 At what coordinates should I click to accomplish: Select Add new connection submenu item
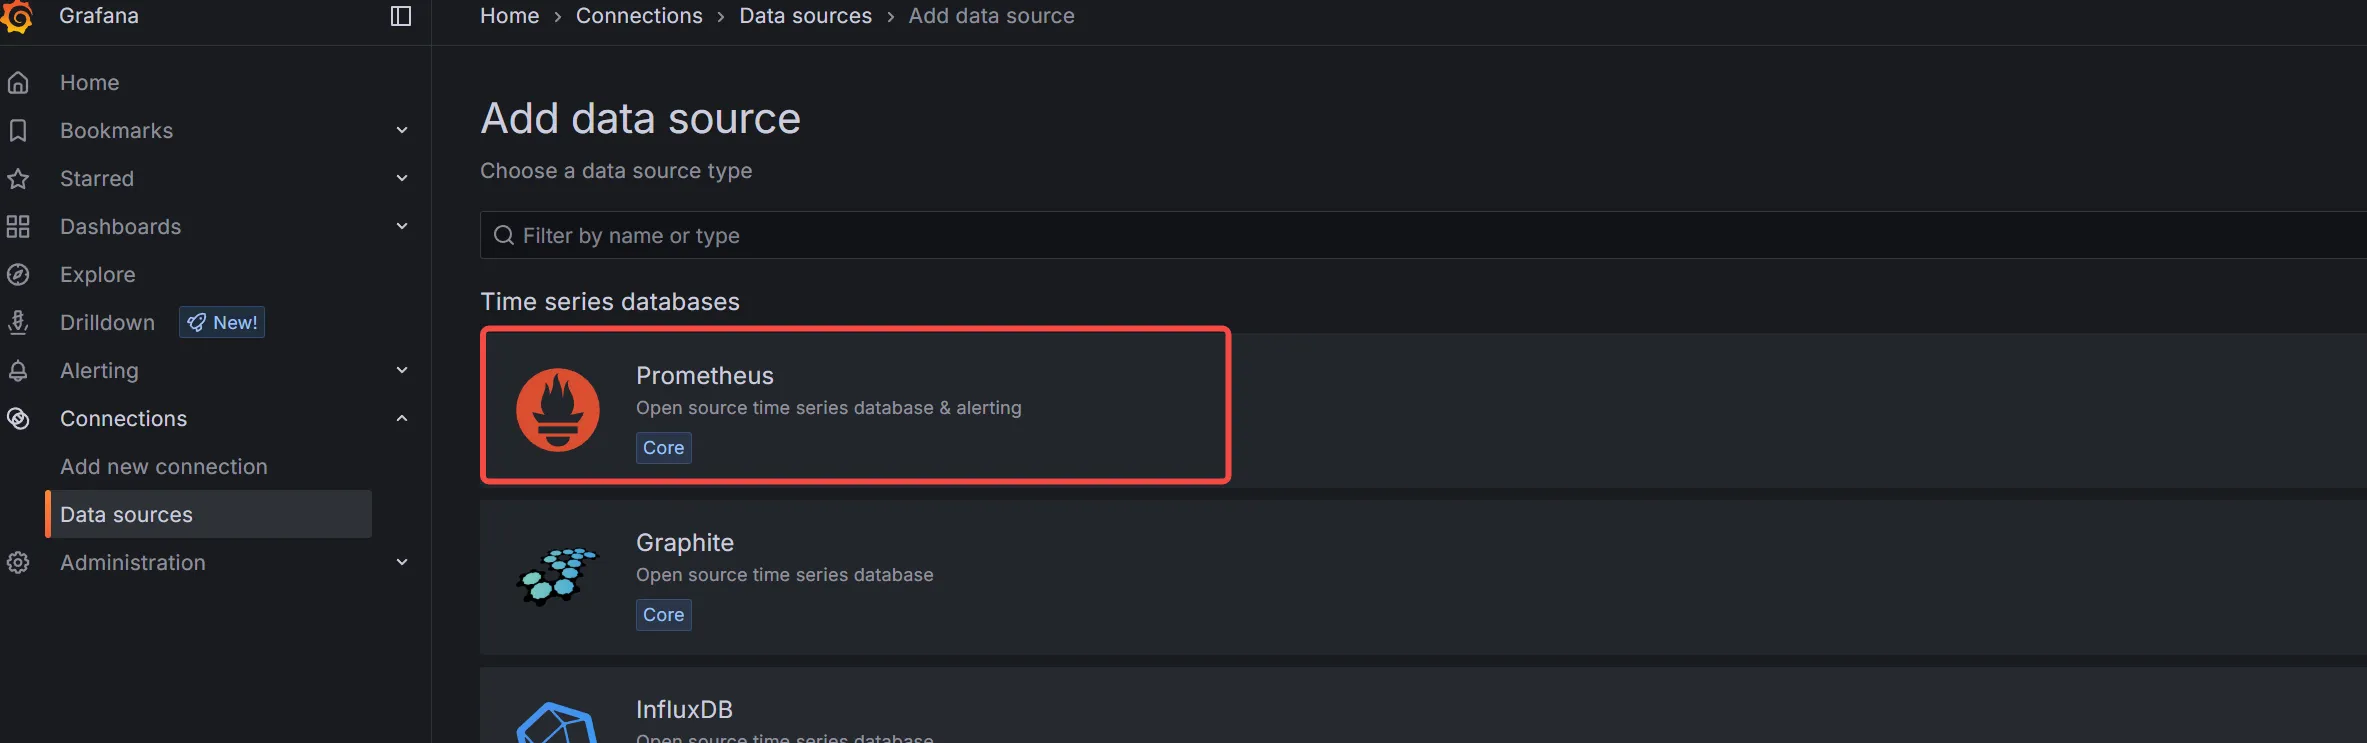(164, 467)
